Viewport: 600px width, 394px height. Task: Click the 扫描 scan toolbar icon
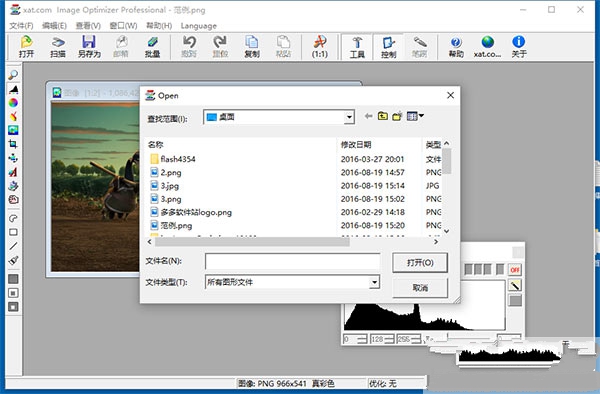coord(57,47)
